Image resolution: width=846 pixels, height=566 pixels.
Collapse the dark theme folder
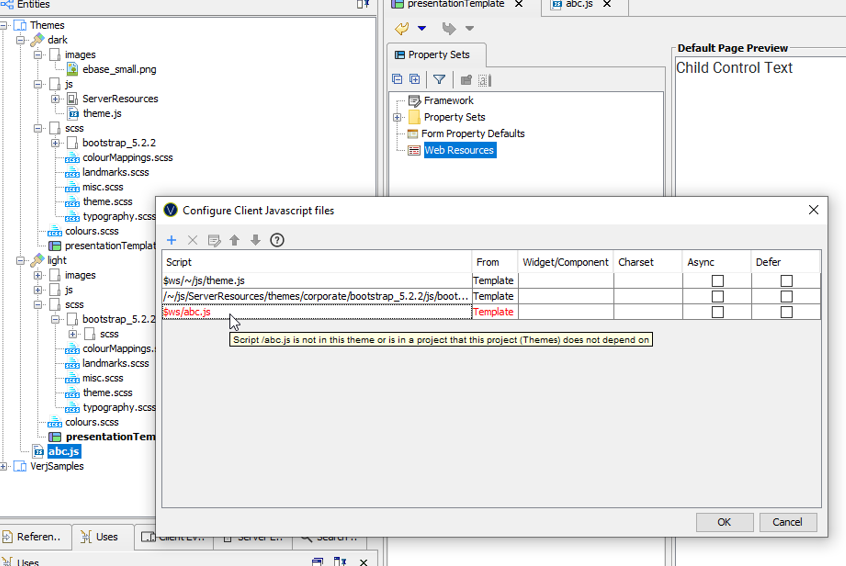[21, 41]
